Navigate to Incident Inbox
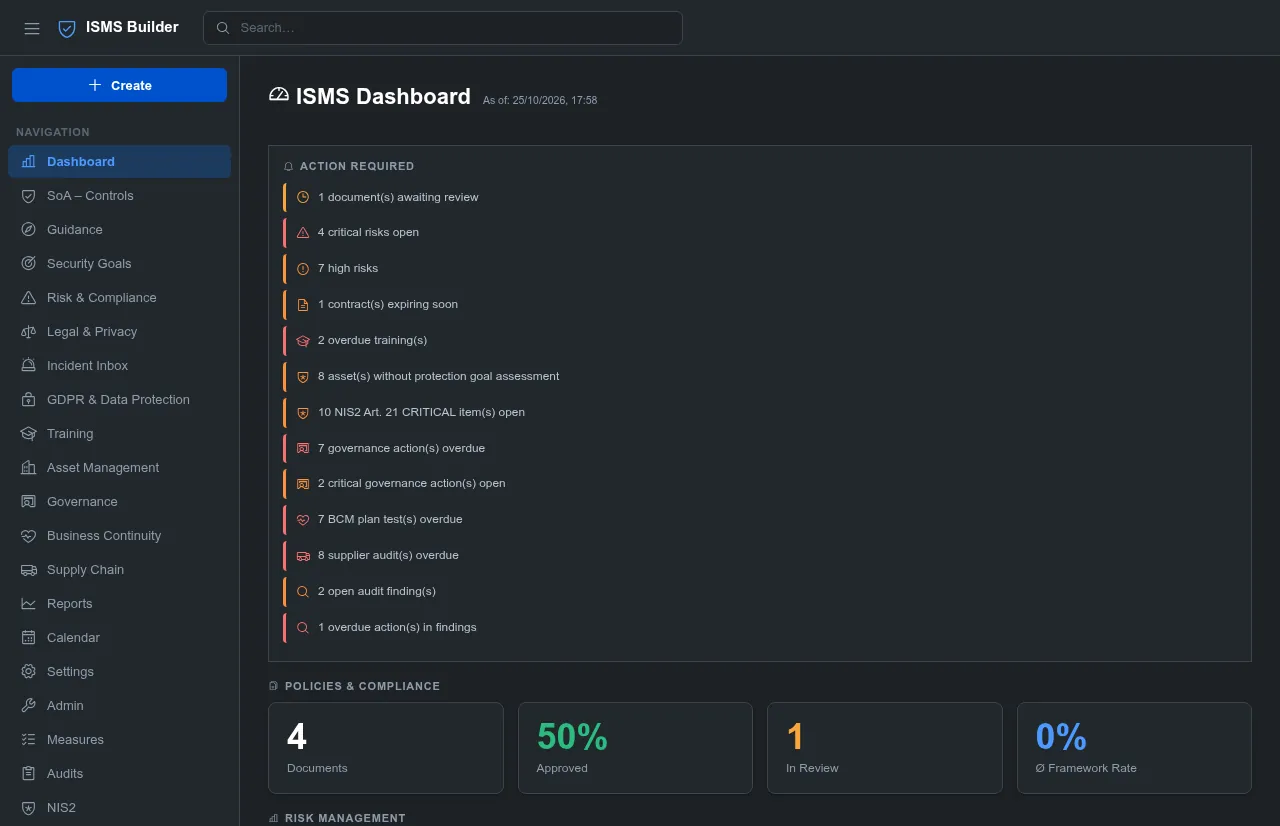This screenshot has width=1280, height=826. coord(119,366)
